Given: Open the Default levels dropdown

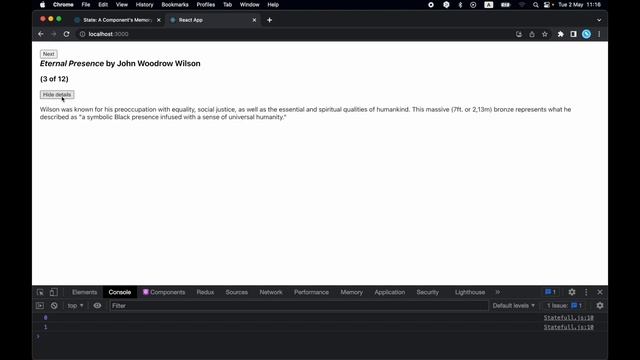Looking at the screenshot, I should pos(513,306).
